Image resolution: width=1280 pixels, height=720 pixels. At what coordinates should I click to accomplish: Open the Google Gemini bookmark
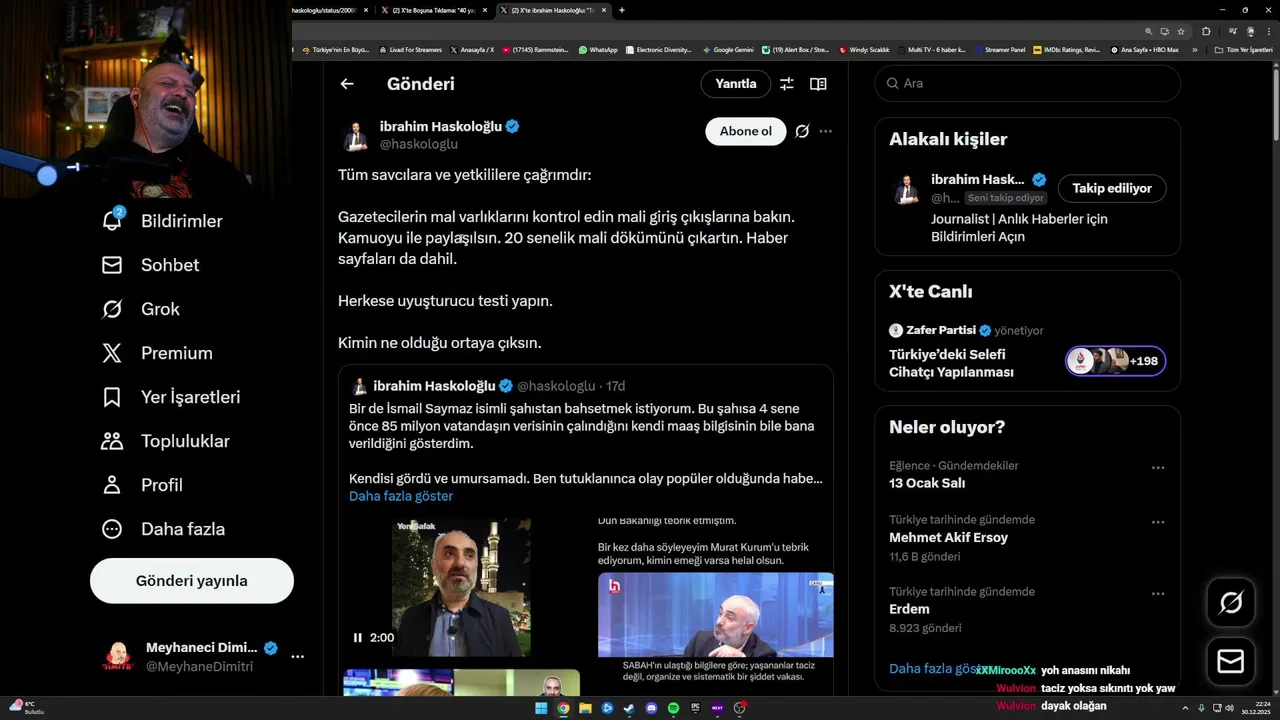pyautogui.click(x=728, y=50)
